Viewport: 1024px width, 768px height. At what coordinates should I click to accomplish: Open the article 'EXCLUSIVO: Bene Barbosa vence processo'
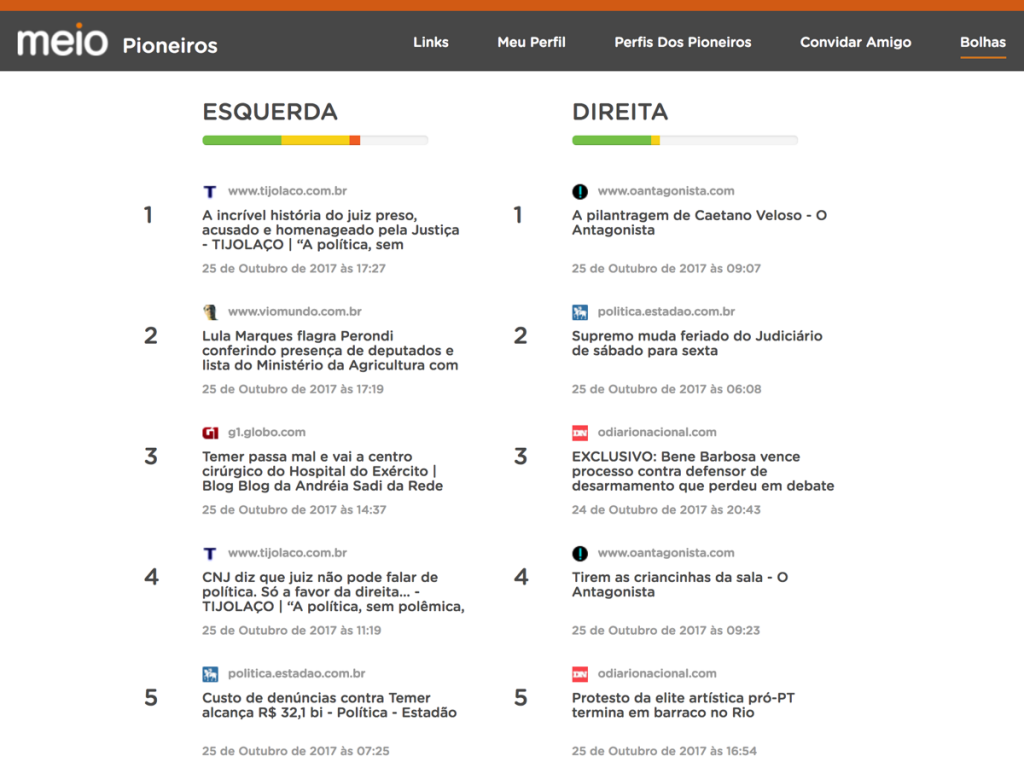coord(703,471)
